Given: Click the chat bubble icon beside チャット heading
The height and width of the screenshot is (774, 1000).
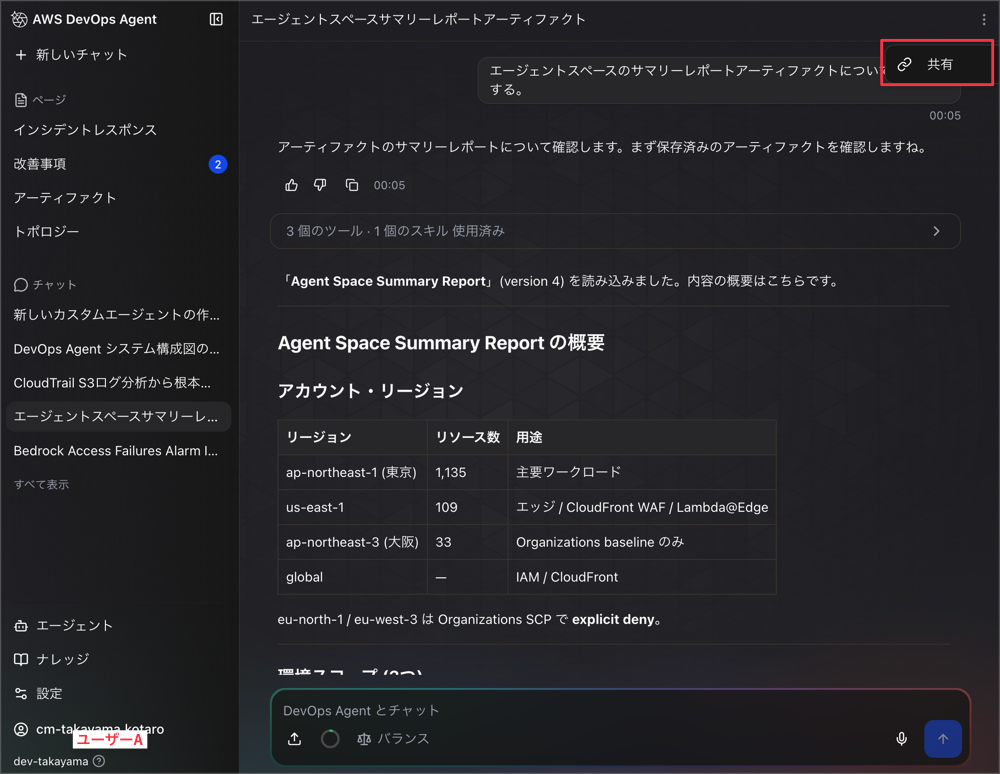Looking at the screenshot, I should tap(20, 285).
